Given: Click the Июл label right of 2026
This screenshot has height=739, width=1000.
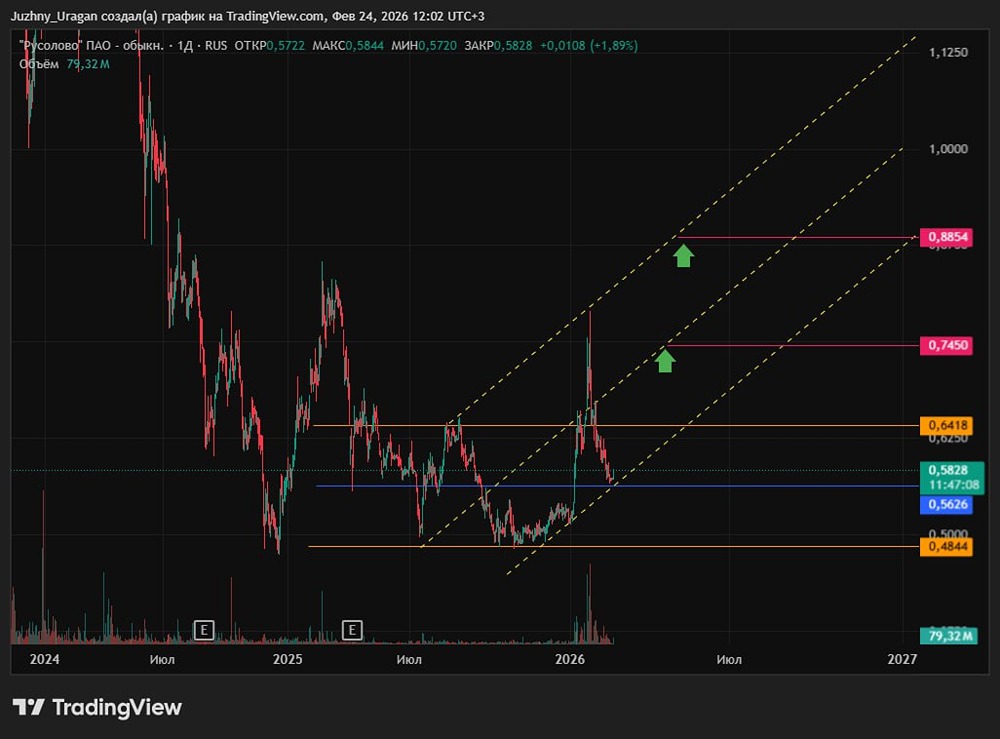Looking at the screenshot, I should [729, 659].
